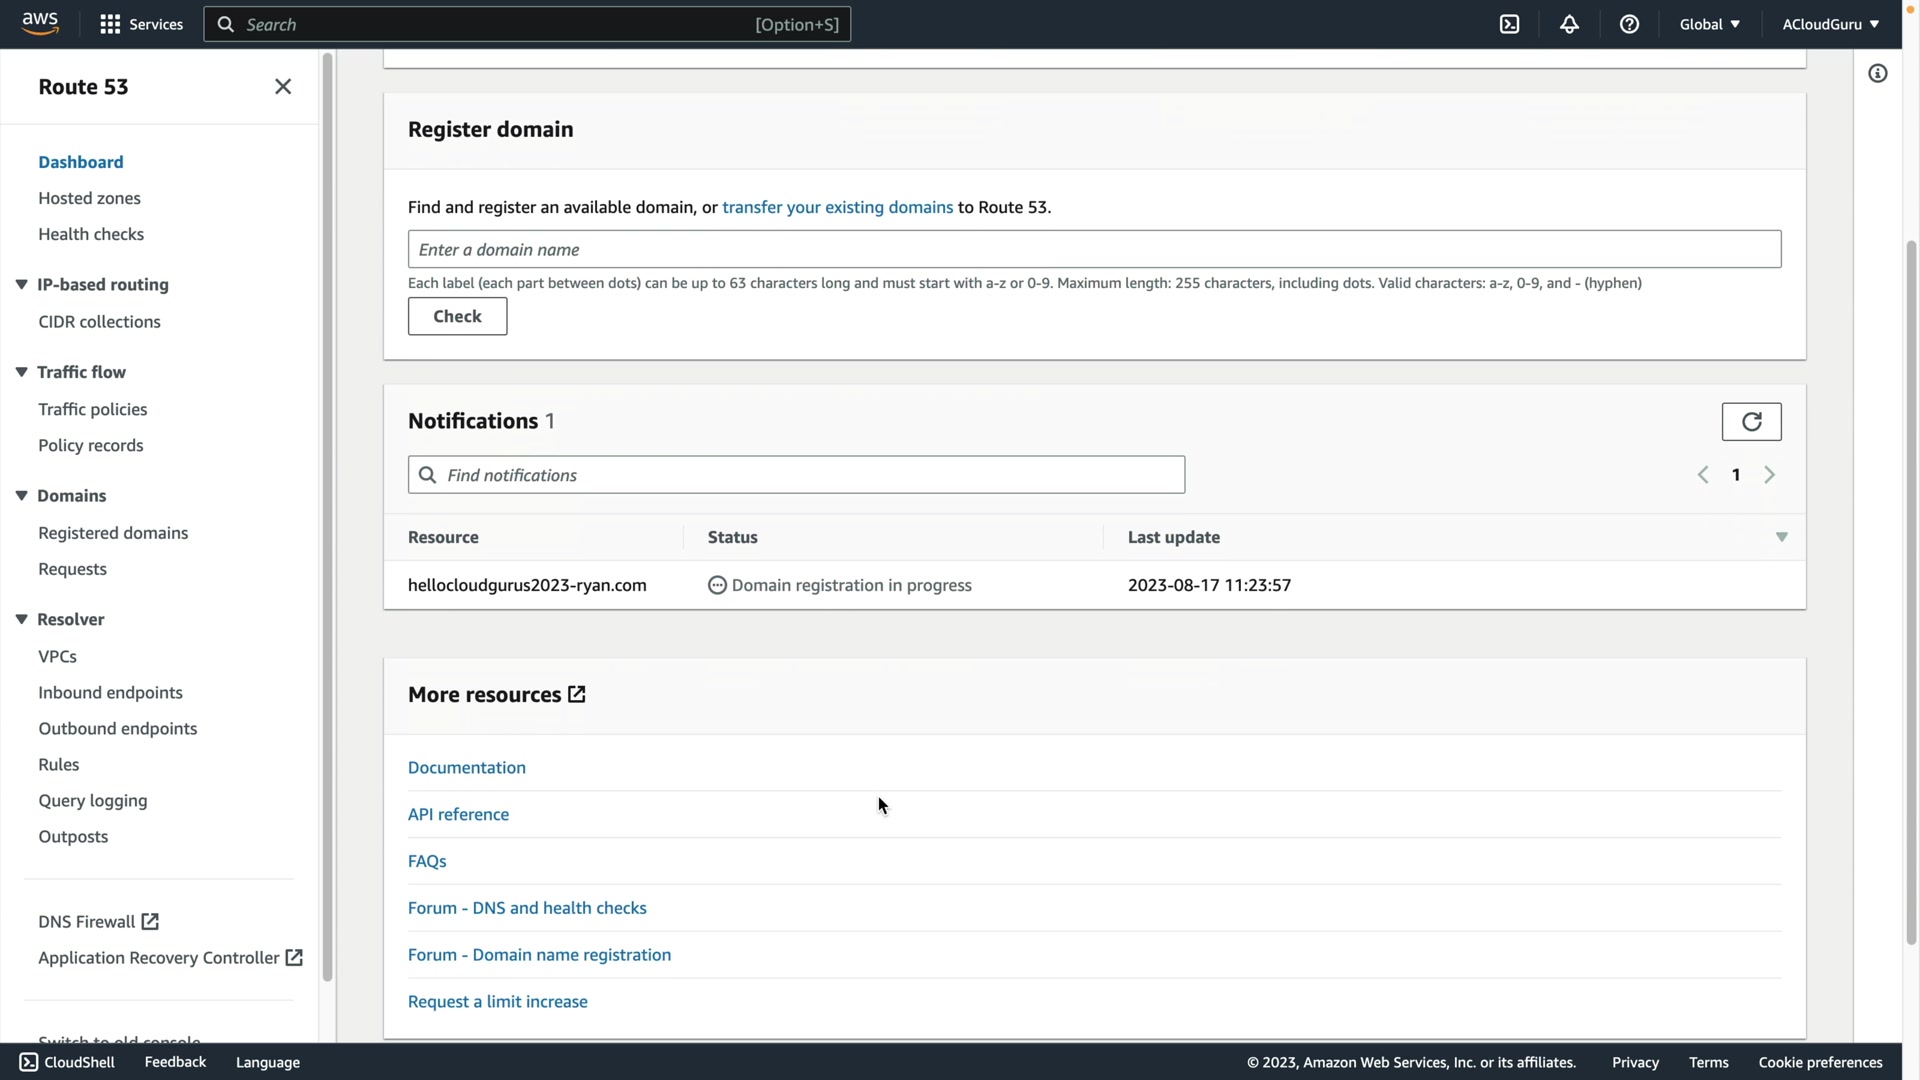
Task: Click the AWS logo home icon
Action: pyautogui.click(x=40, y=24)
